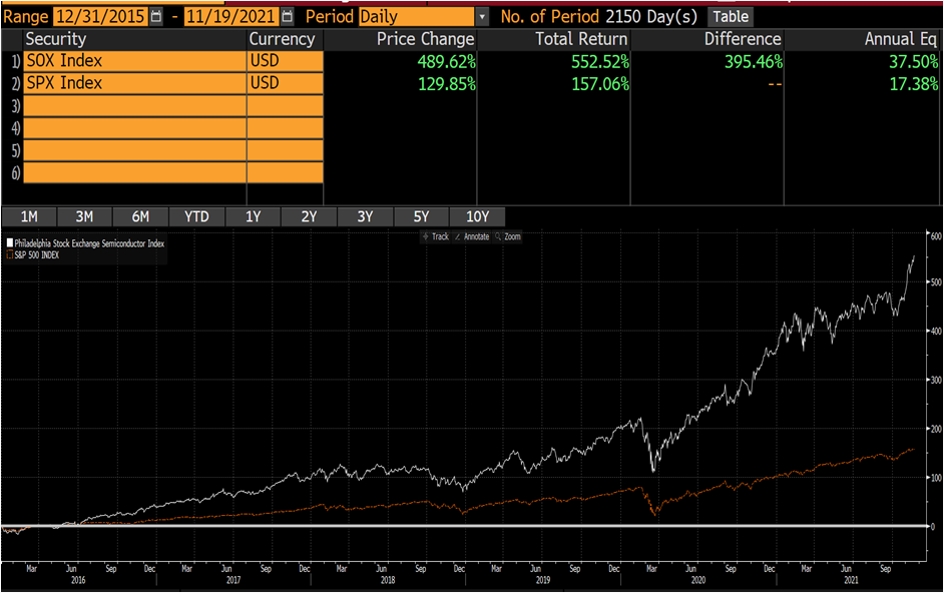Click the Price Change column header
This screenshot has width=944, height=593.
coord(426,39)
